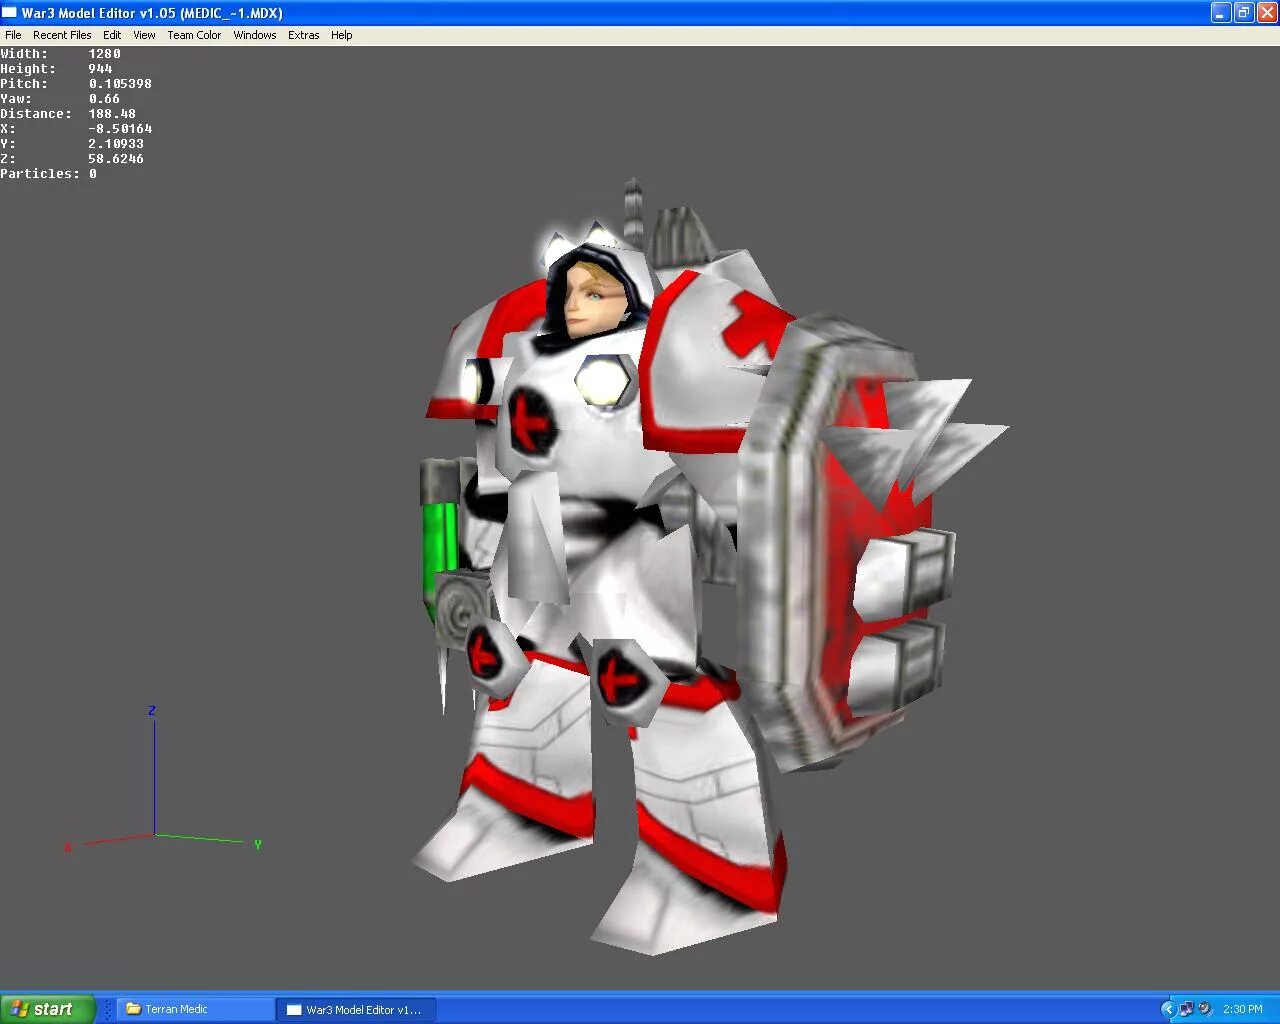The height and width of the screenshot is (1024, 1280).
Task: Close the War3 Model Editor window
Action: click(1266, 13)
